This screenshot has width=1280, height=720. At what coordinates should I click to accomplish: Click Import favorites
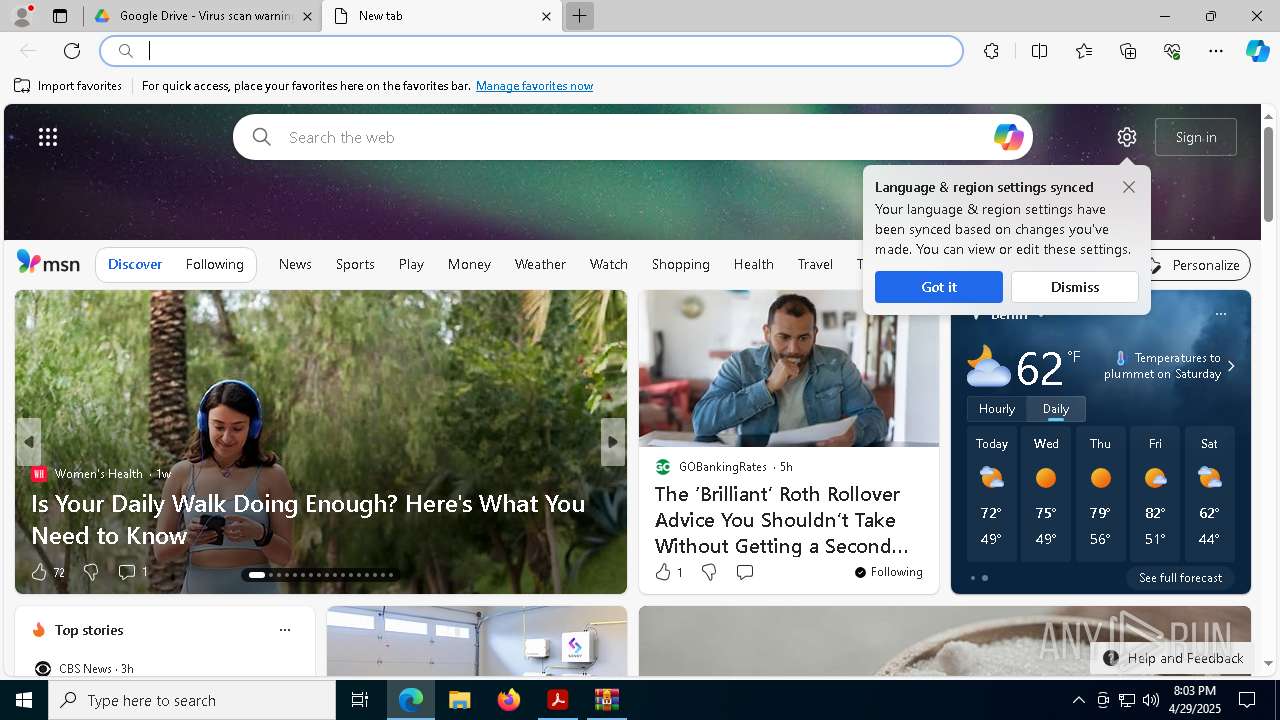(68, 86)
